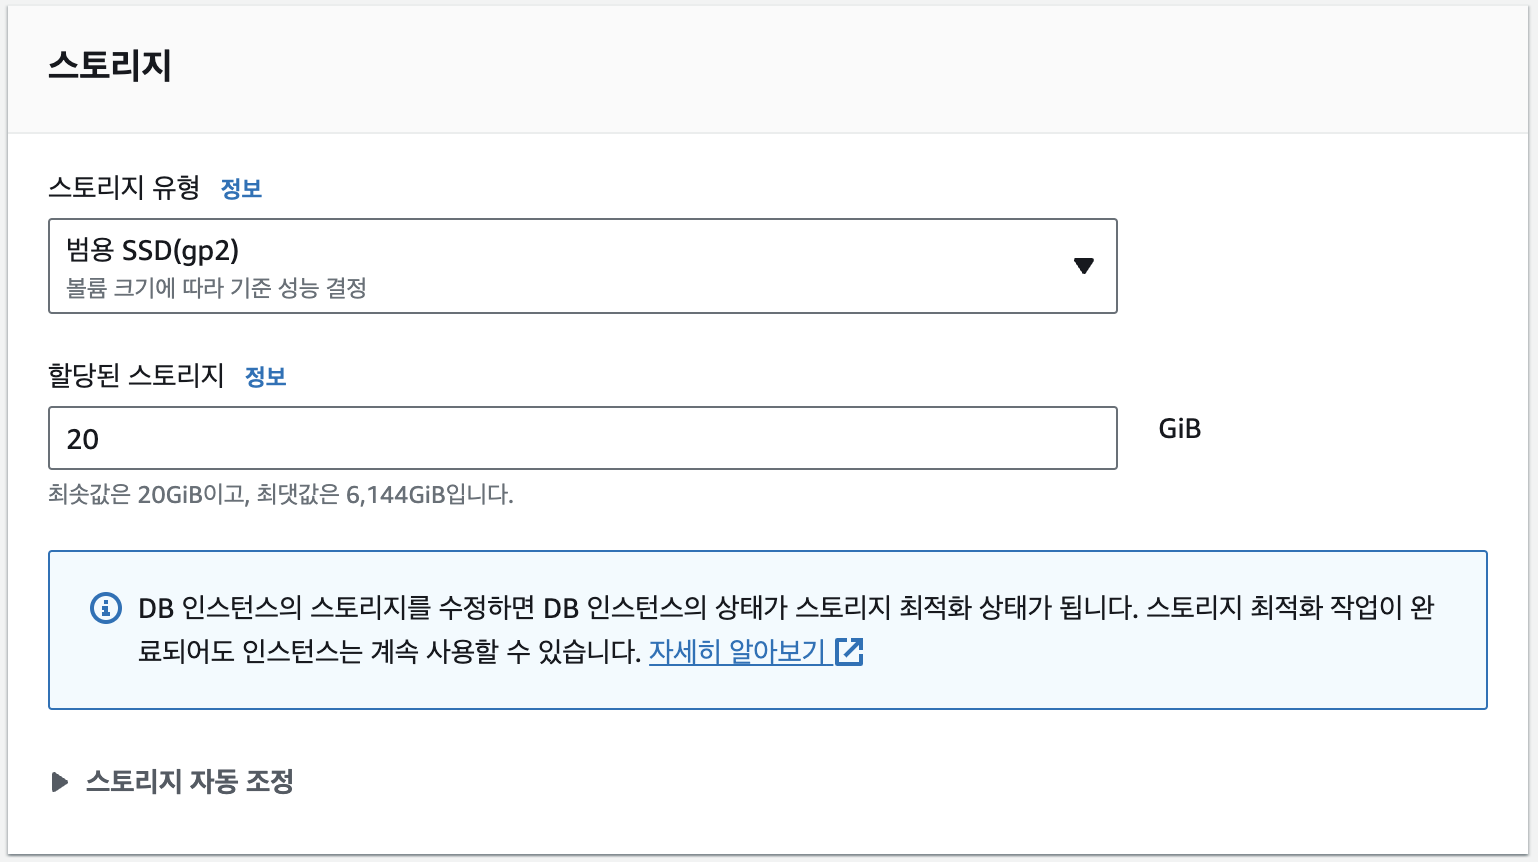This screenshot has height=862, width=1538.
Task: Click the open-in-new-window icon in the info banner
Action: coord(851,652)
